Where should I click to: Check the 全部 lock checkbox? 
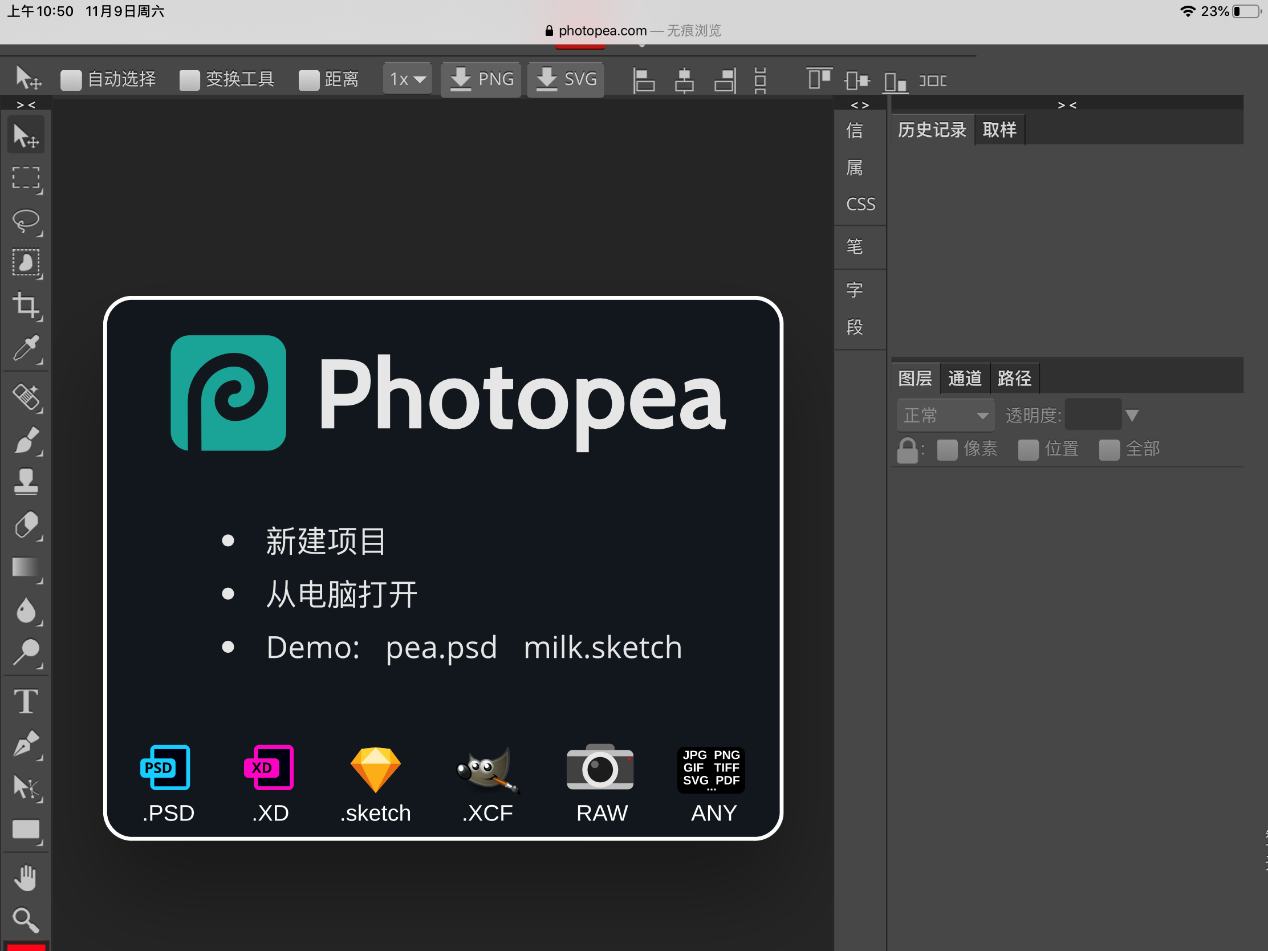click(1109, 450)
